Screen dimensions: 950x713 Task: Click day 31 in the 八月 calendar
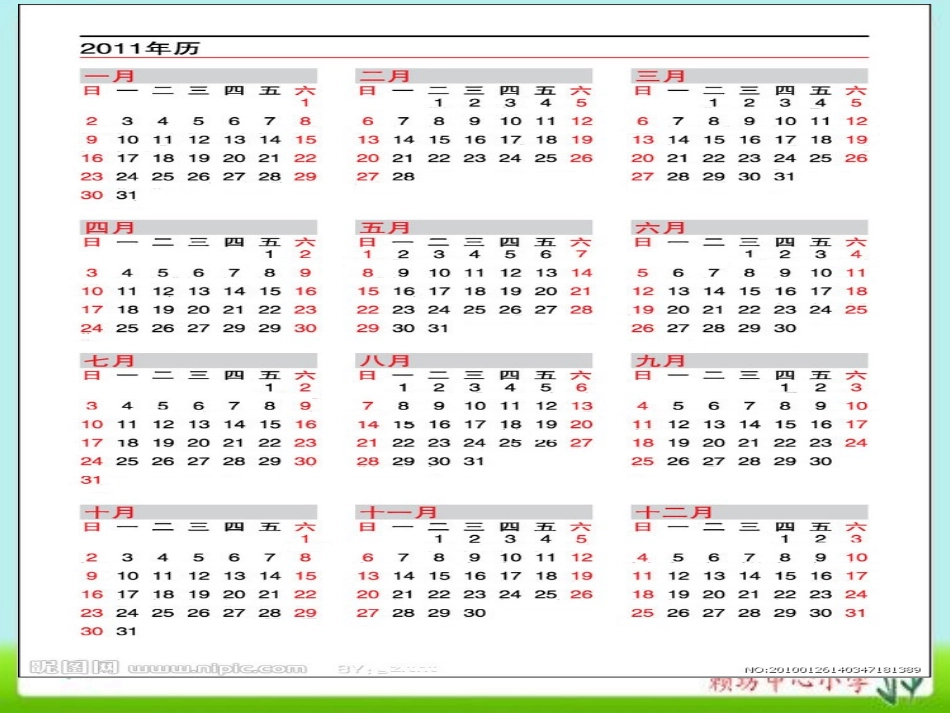474,462
